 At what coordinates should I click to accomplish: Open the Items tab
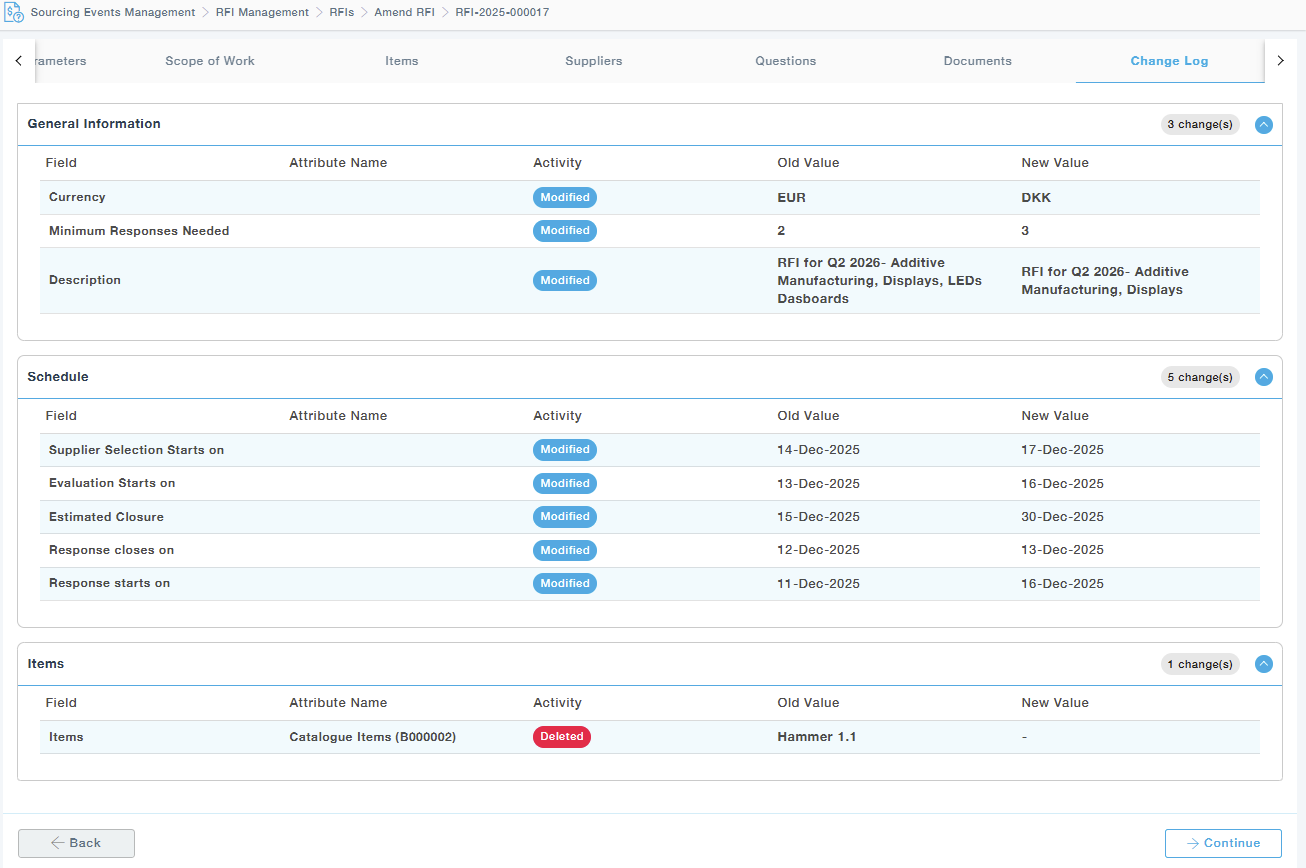402,61
